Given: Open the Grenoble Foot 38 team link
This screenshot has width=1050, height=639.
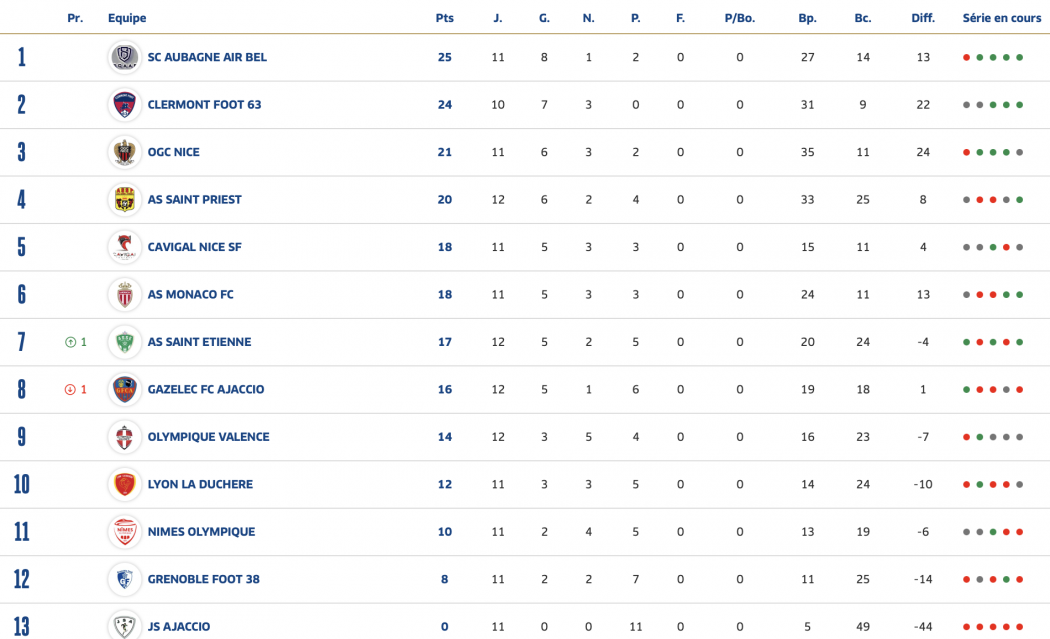Looking at the screenshot, I should 204,579.
